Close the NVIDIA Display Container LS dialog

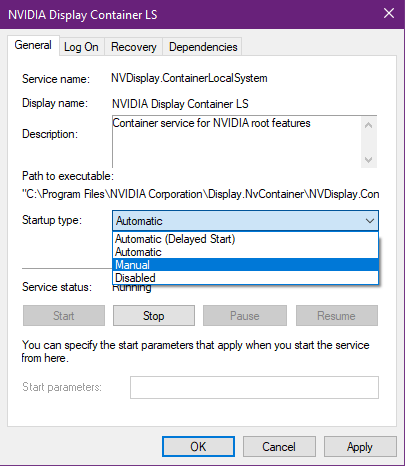click(x=389, y=13)
